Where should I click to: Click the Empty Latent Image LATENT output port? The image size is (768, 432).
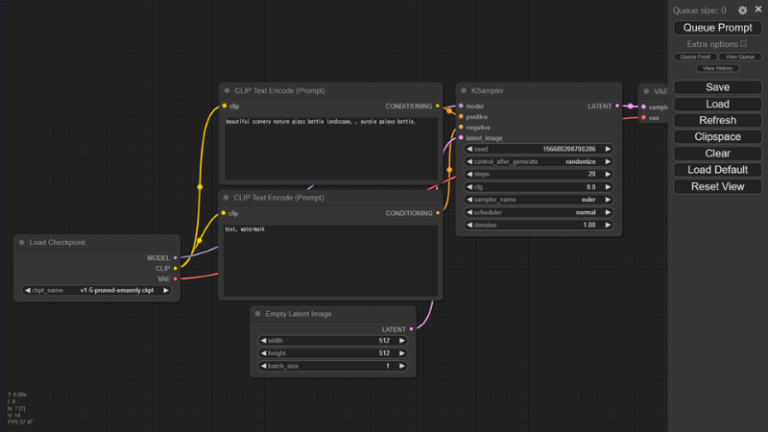411,329
